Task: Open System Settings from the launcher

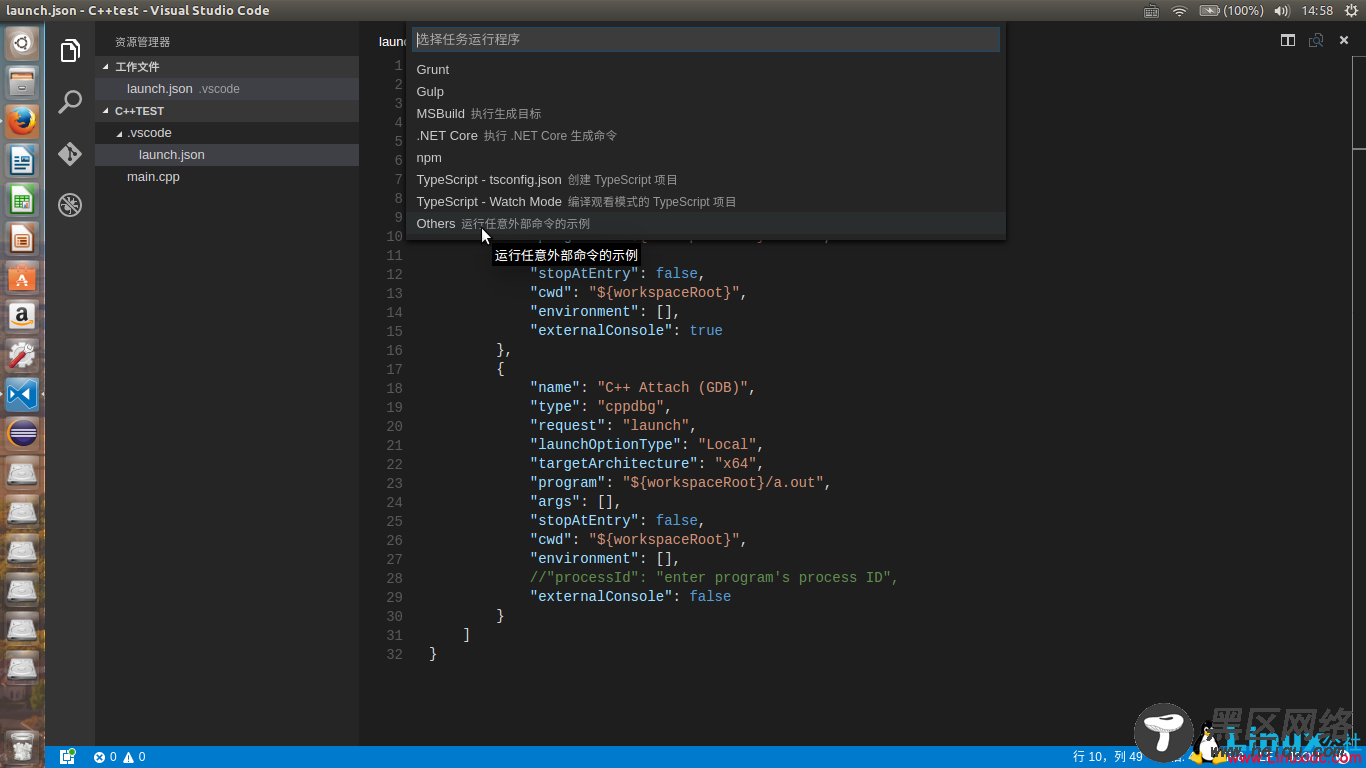Action: pyautogui.click(x=22, y=355)
